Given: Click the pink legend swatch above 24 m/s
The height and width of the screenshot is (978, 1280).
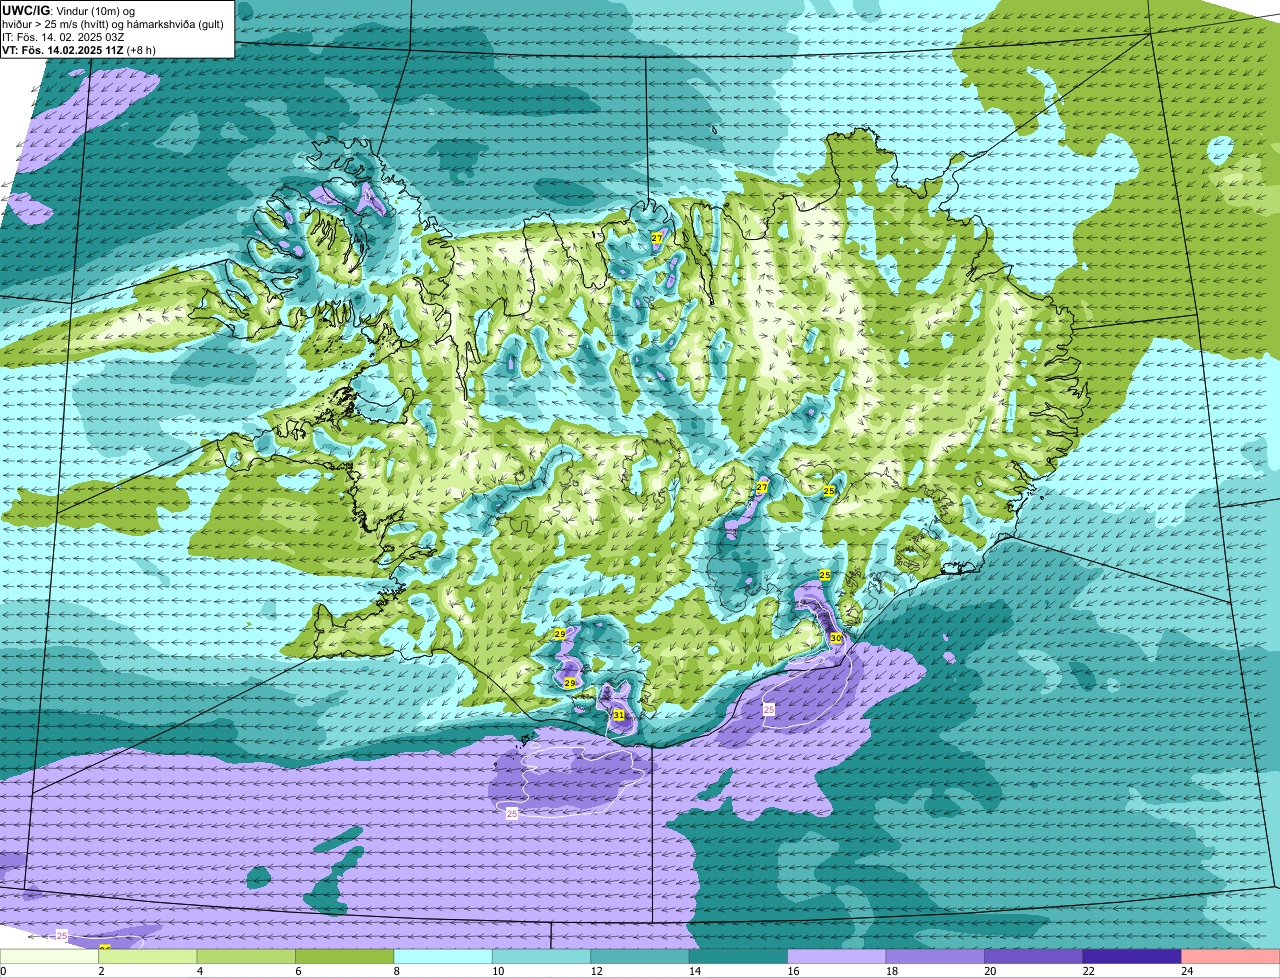Looking at the screenshot, I should pos(1231,956).
